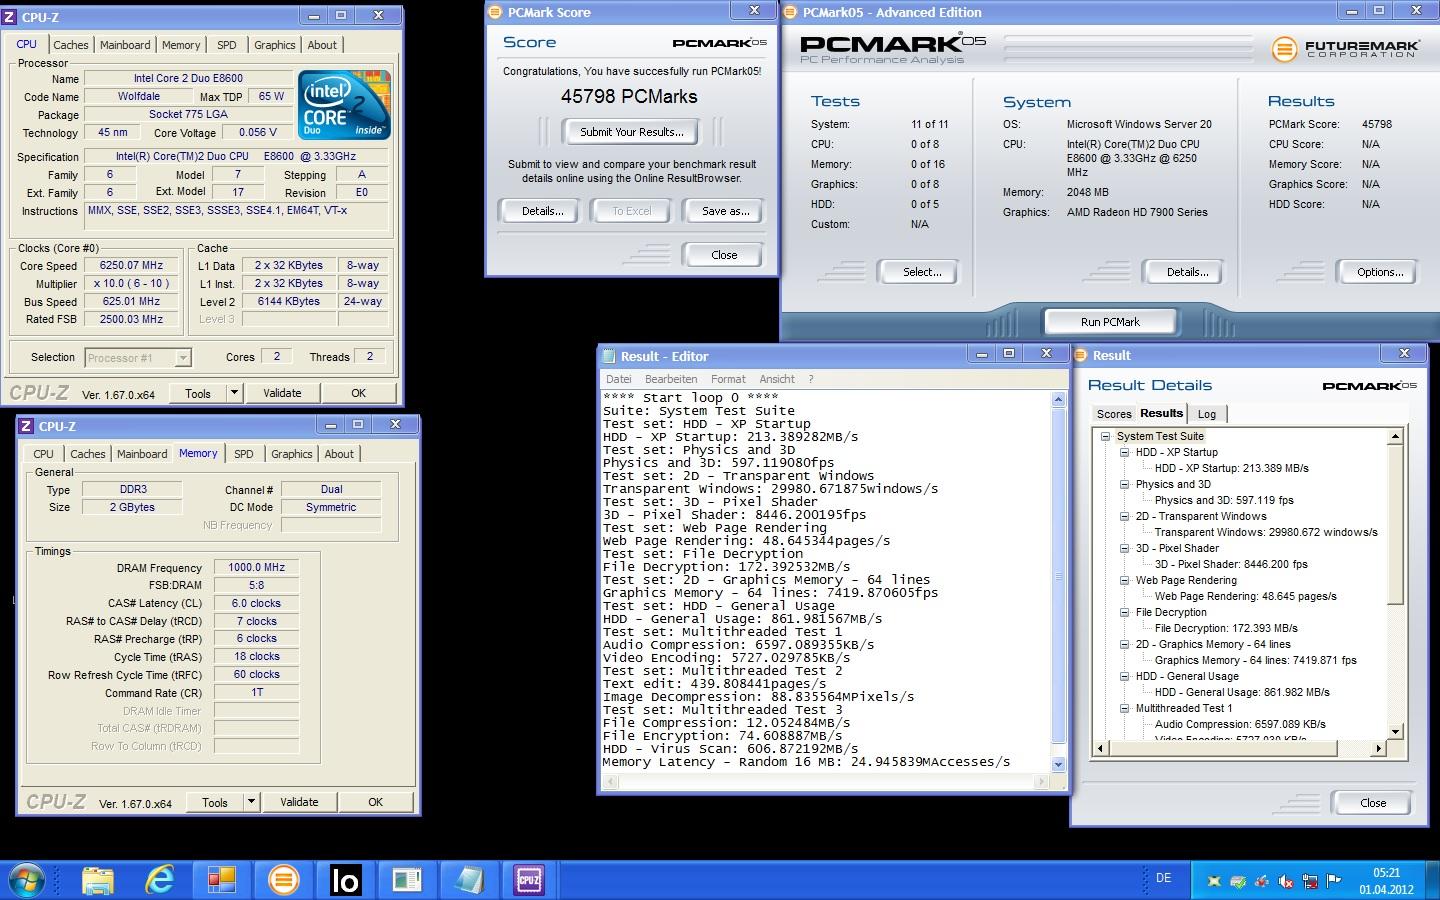
Task: Click the '45798 PCMarks' score text
Action: click(629, 97)
